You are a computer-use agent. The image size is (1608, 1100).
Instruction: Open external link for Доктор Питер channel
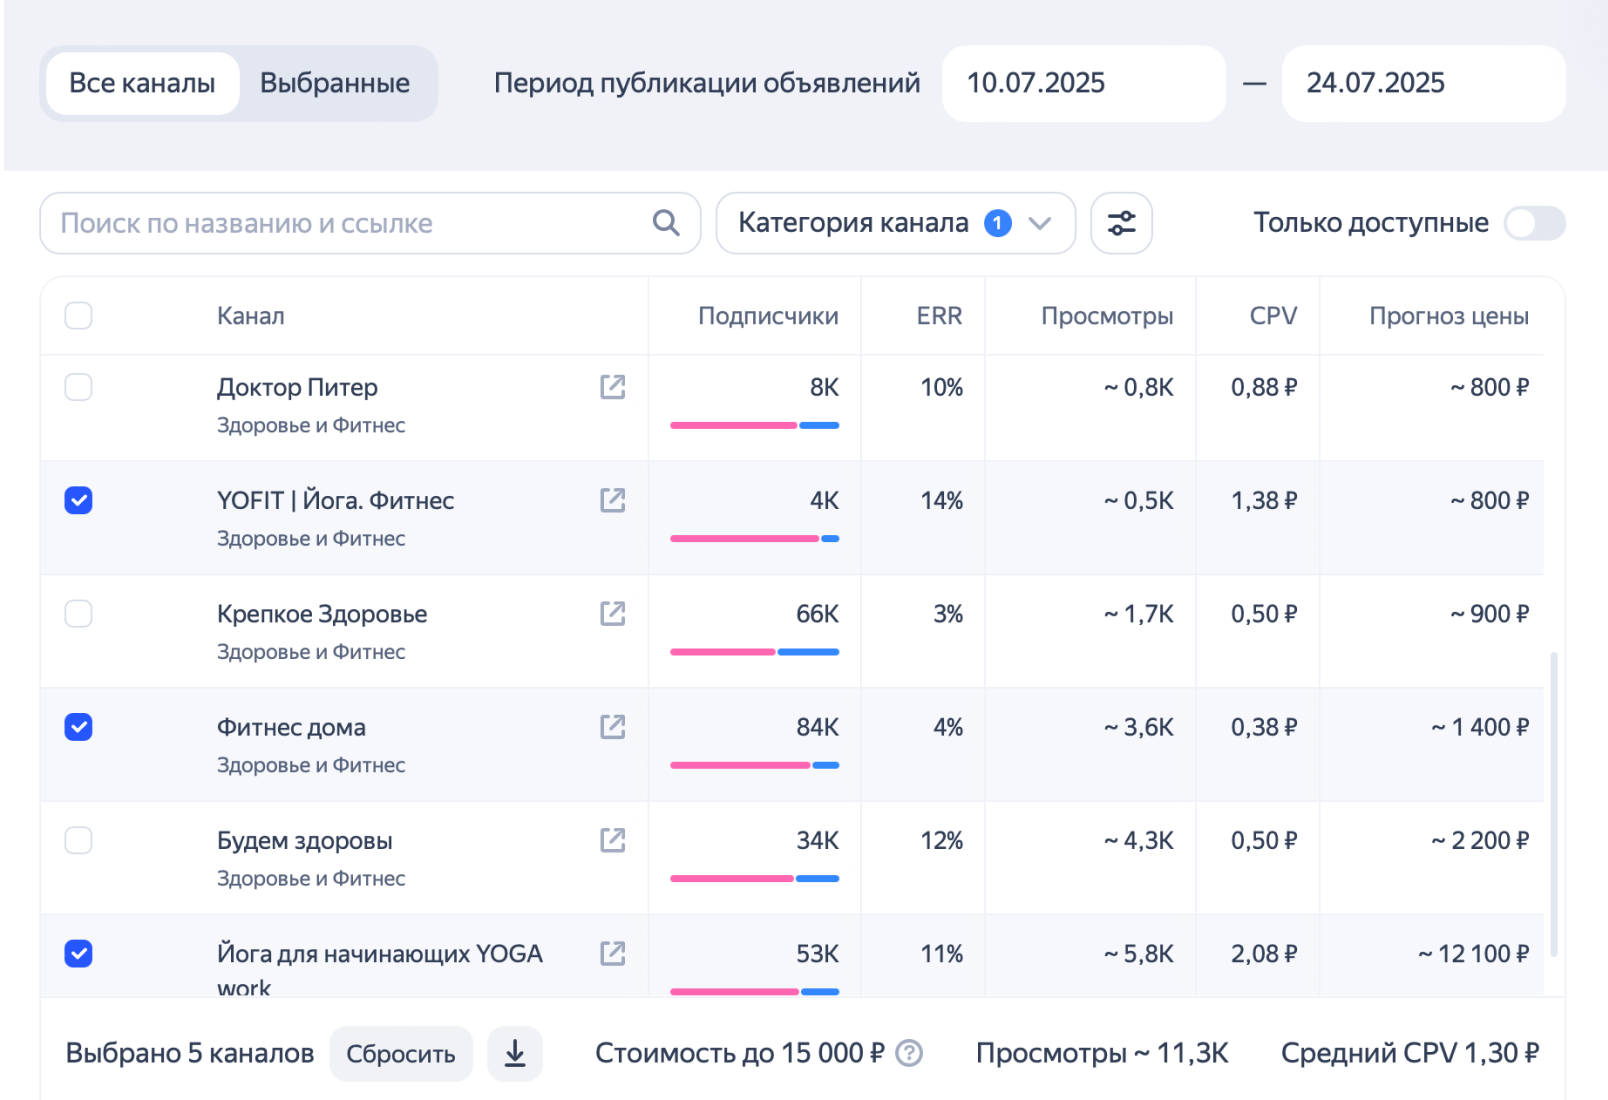(x=613, y=388)
